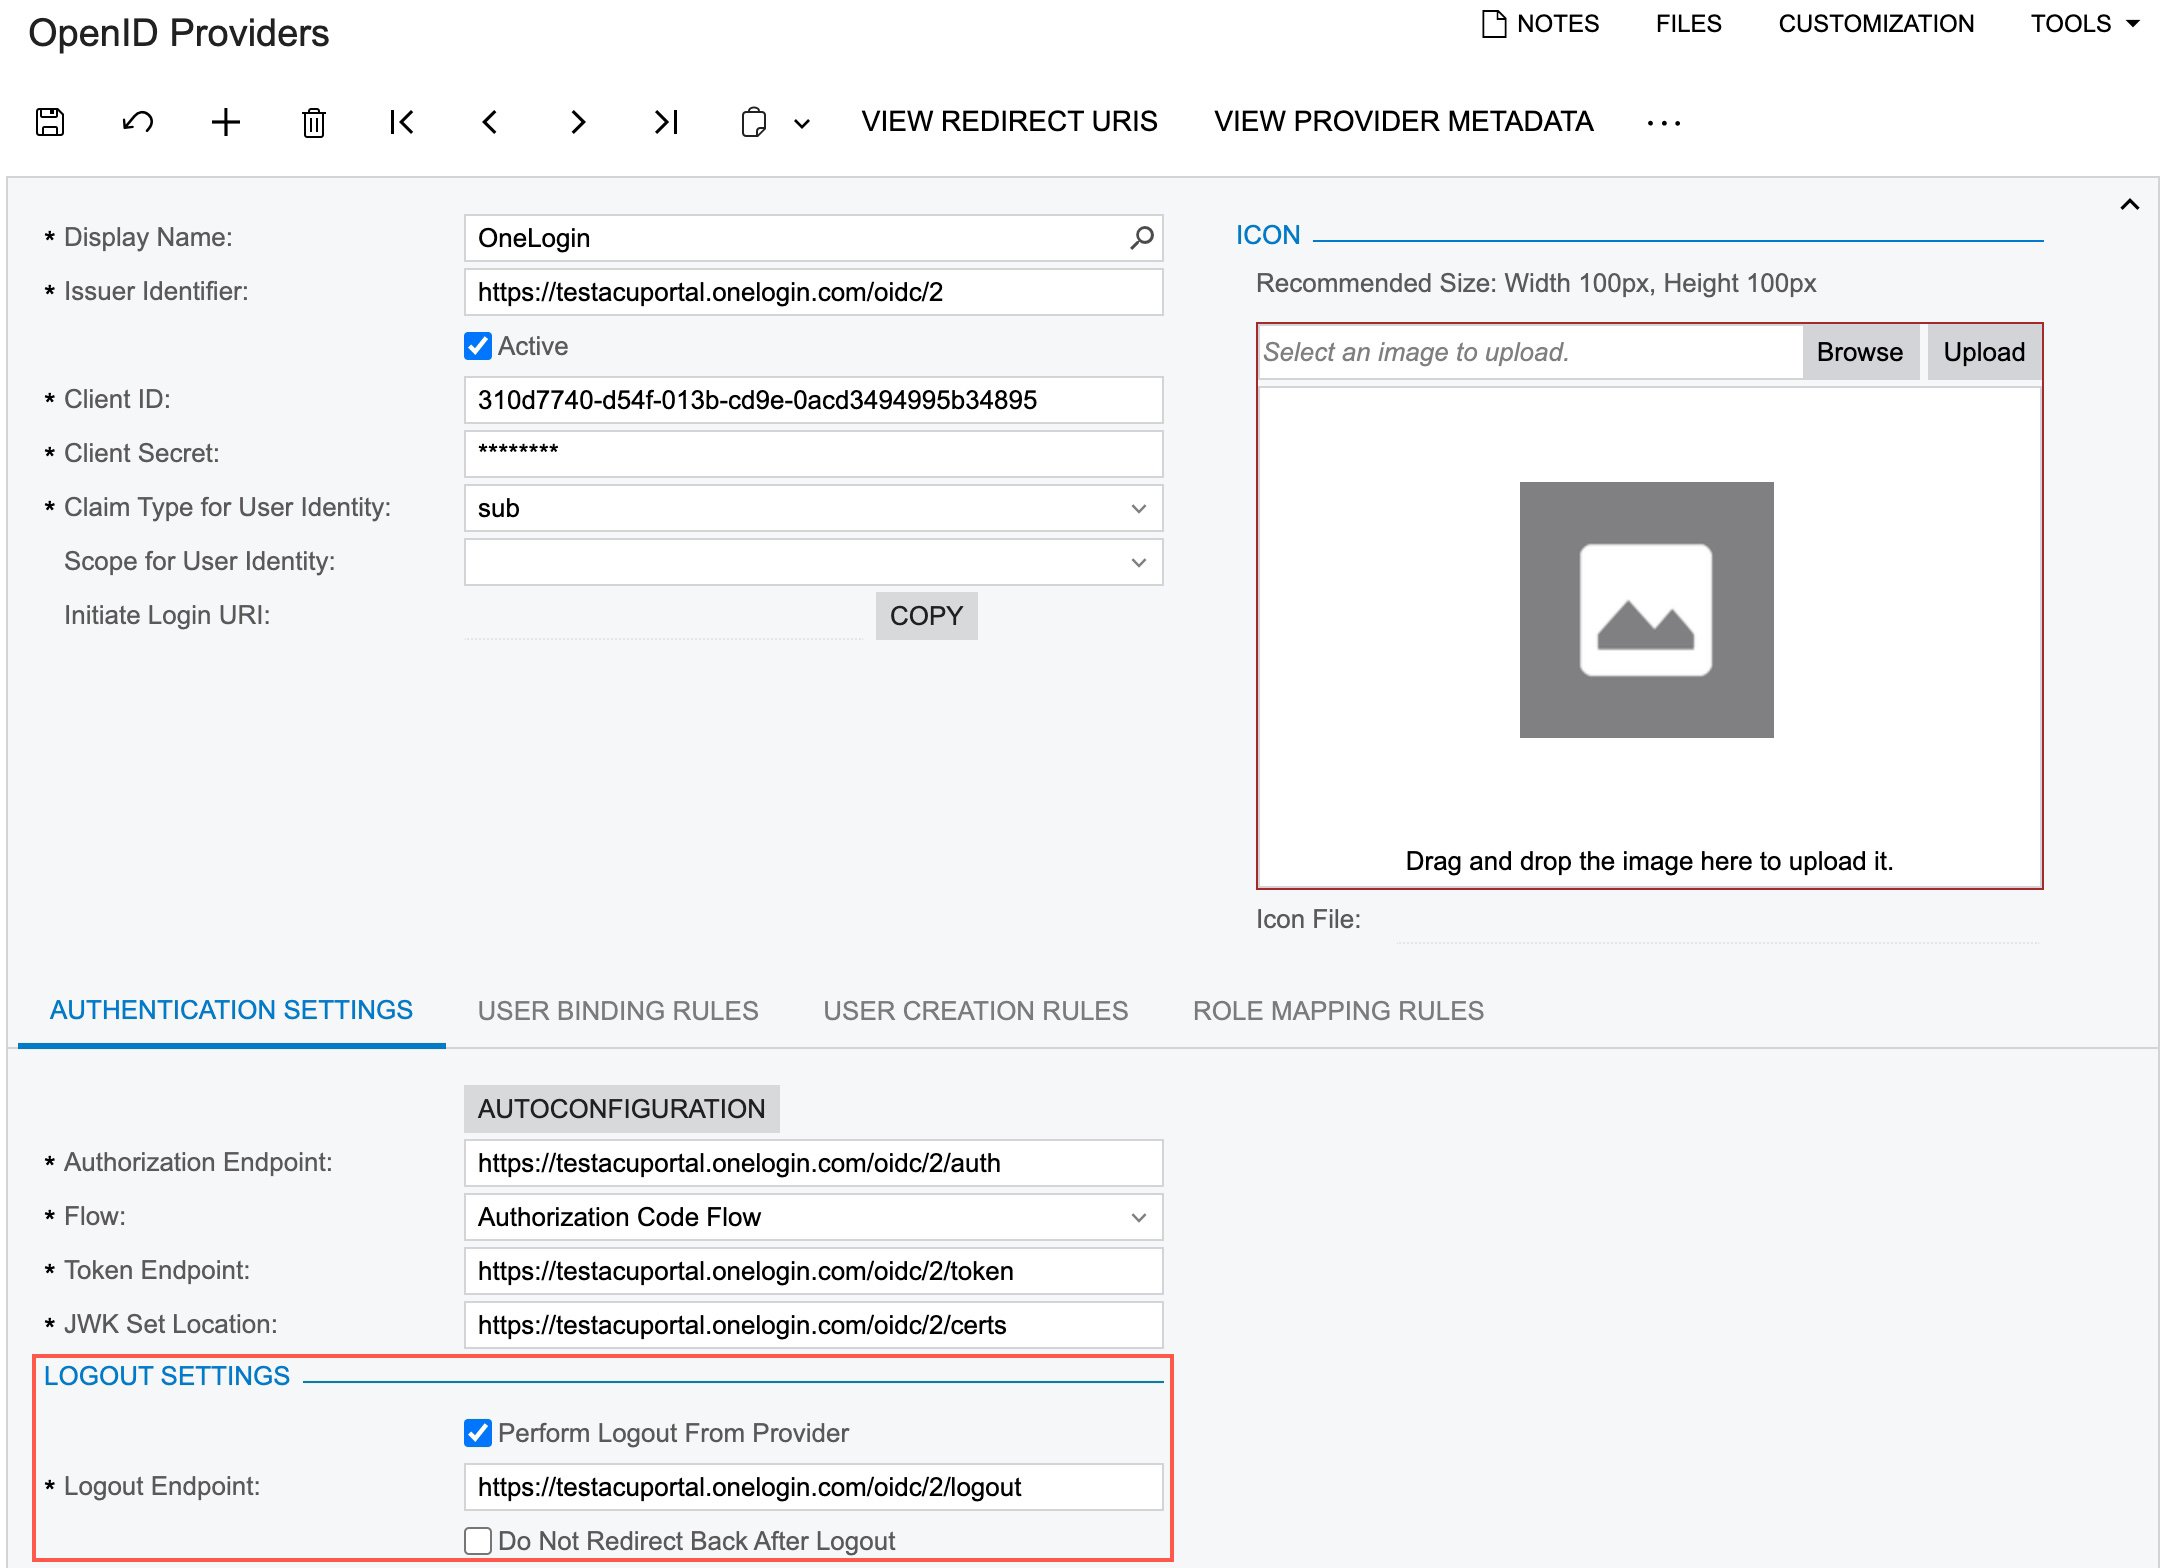Toggle Perform Logout From Provider checkbox
2162x1568 pixels.
(478, 1433)
